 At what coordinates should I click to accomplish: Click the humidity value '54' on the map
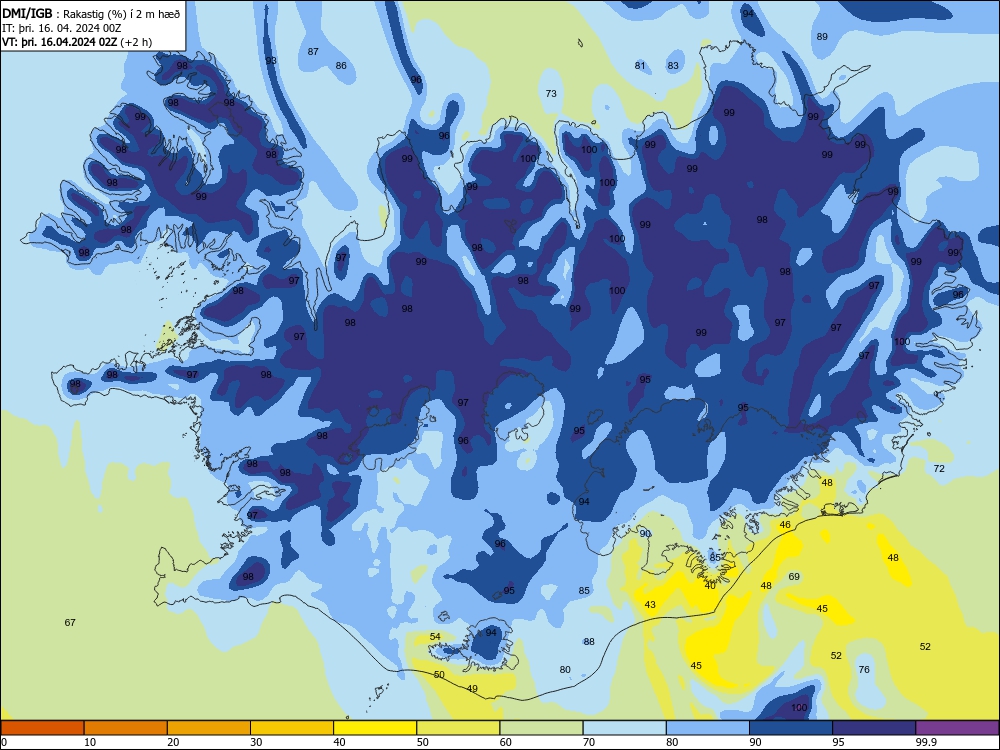tap(435, 636)
